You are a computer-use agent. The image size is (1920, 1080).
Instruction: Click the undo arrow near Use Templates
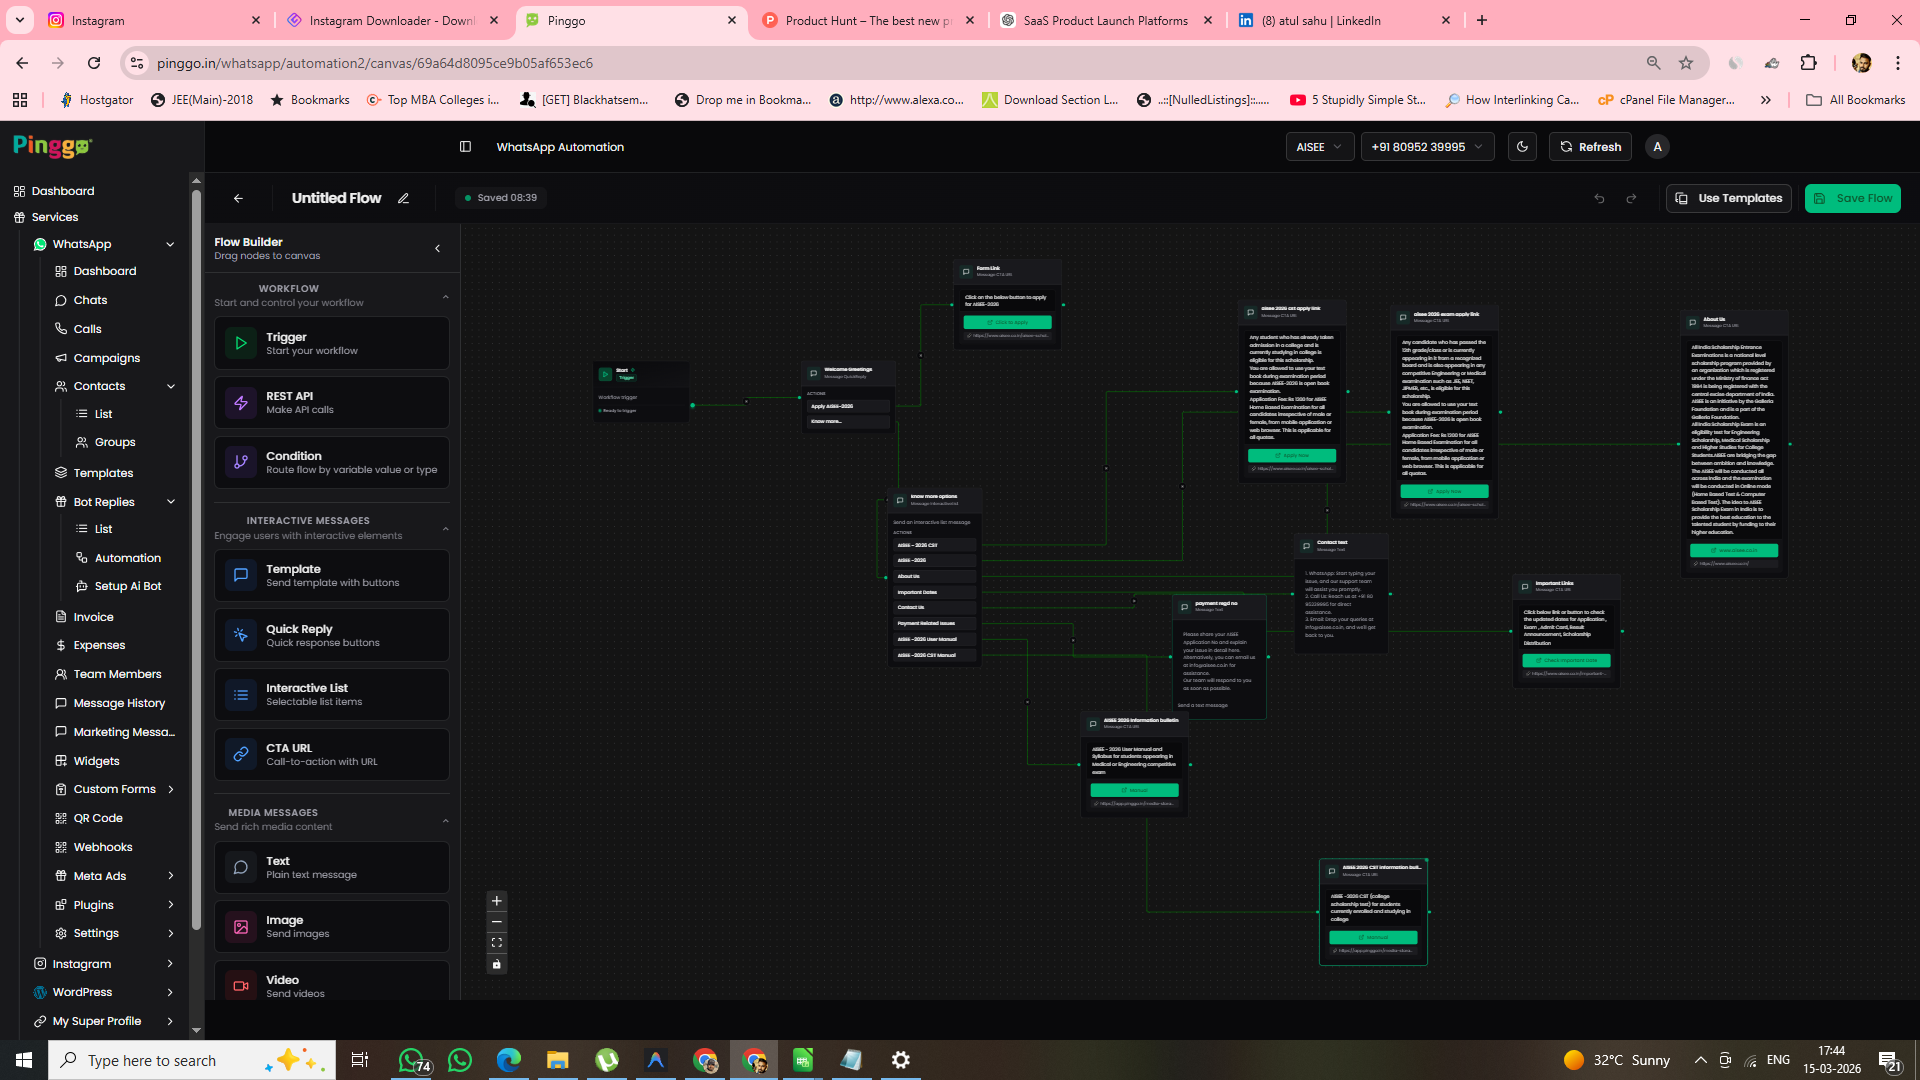[1599, 198]
